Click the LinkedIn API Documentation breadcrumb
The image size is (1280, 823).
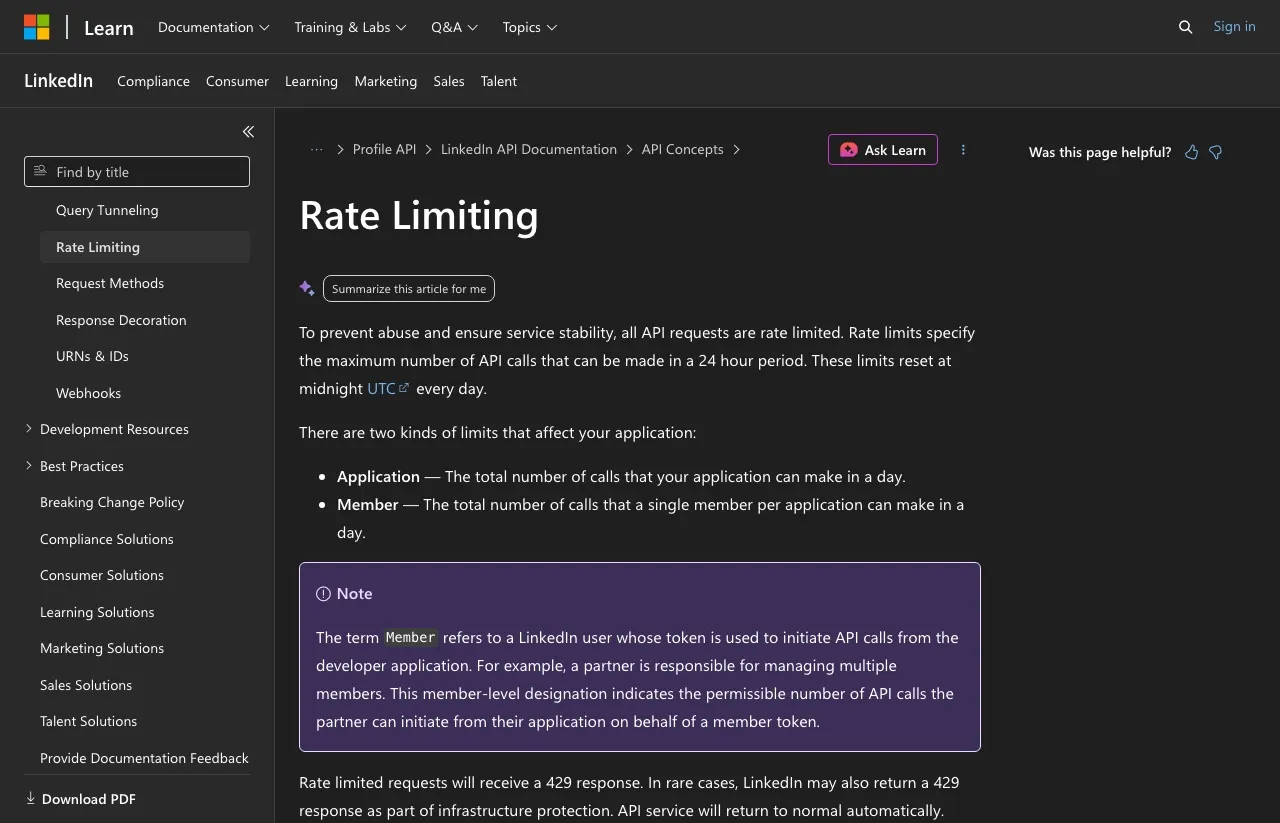pyautogui.click(x=529, y=149)
